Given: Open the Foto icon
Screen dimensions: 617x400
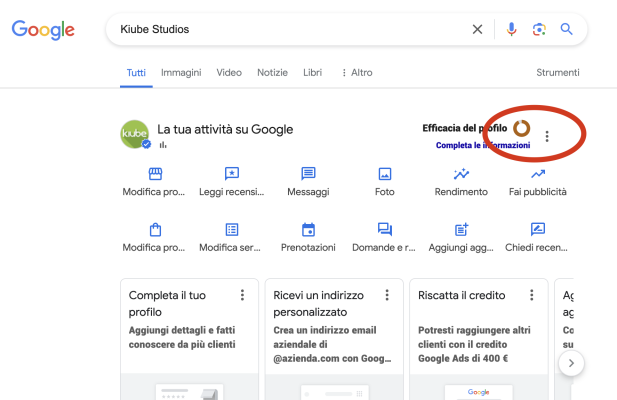Looking at the screenshot, I should (384, 173).
